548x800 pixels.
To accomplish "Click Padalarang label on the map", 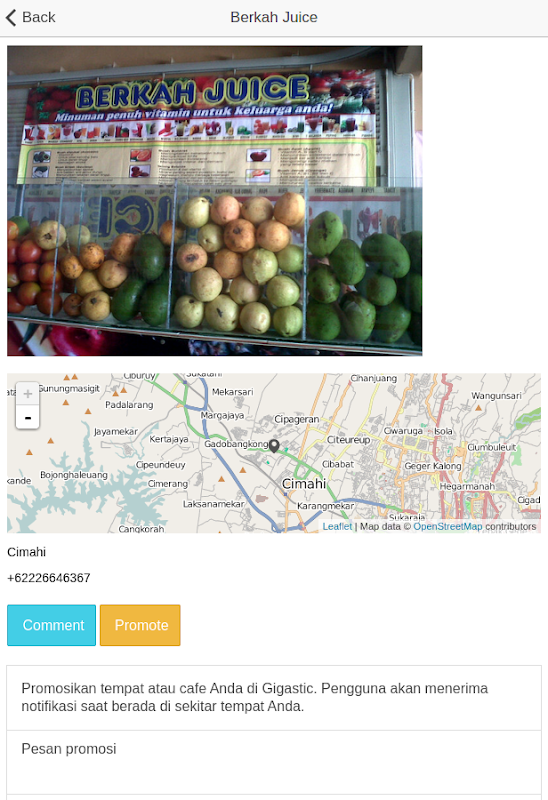I will (129, 405).
